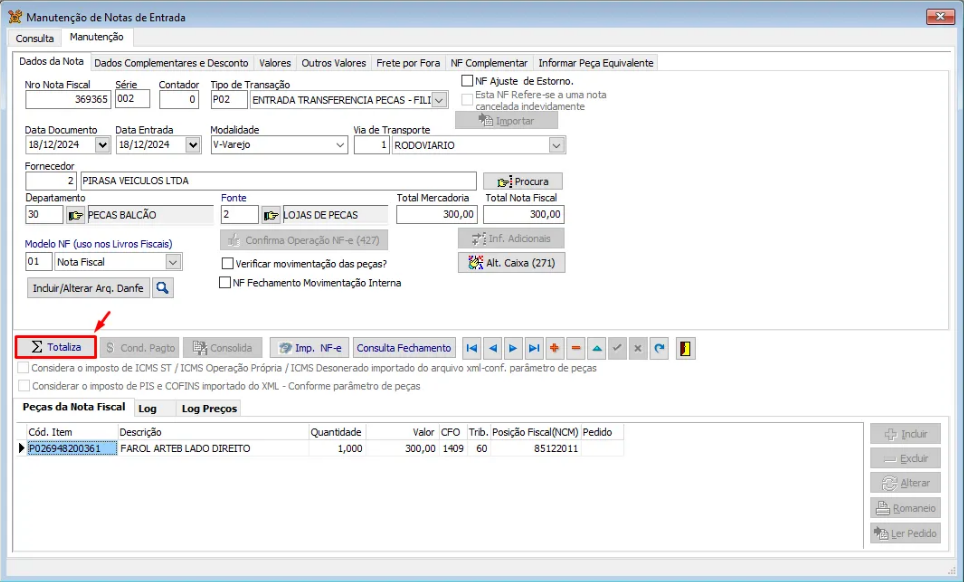Jump to last record icon
Image resolution: width=964 pixels, height=582 pixels.
click(x=534, y=348)
